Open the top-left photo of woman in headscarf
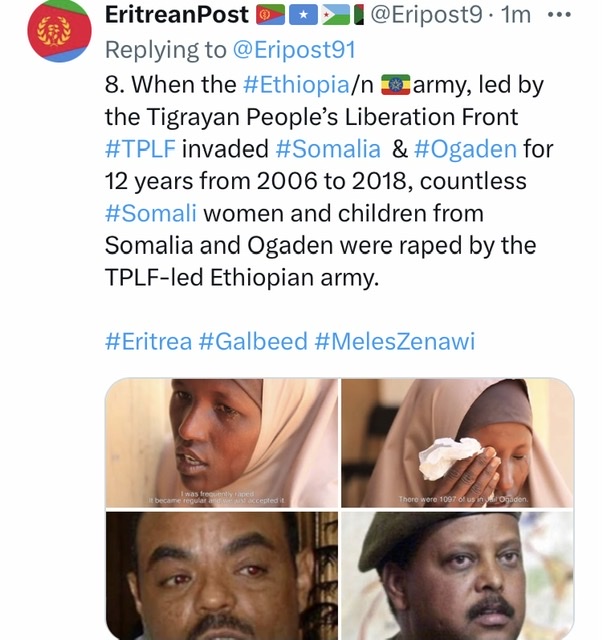 (221, 443)
